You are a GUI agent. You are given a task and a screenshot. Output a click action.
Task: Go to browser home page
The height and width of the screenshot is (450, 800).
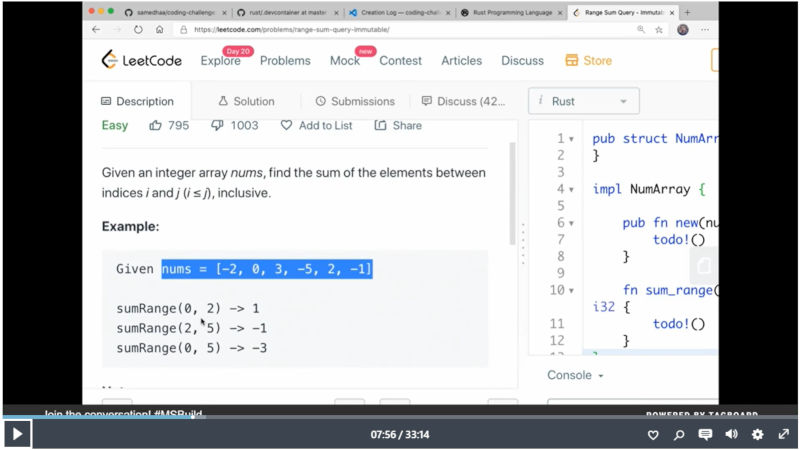pos(160,30)
